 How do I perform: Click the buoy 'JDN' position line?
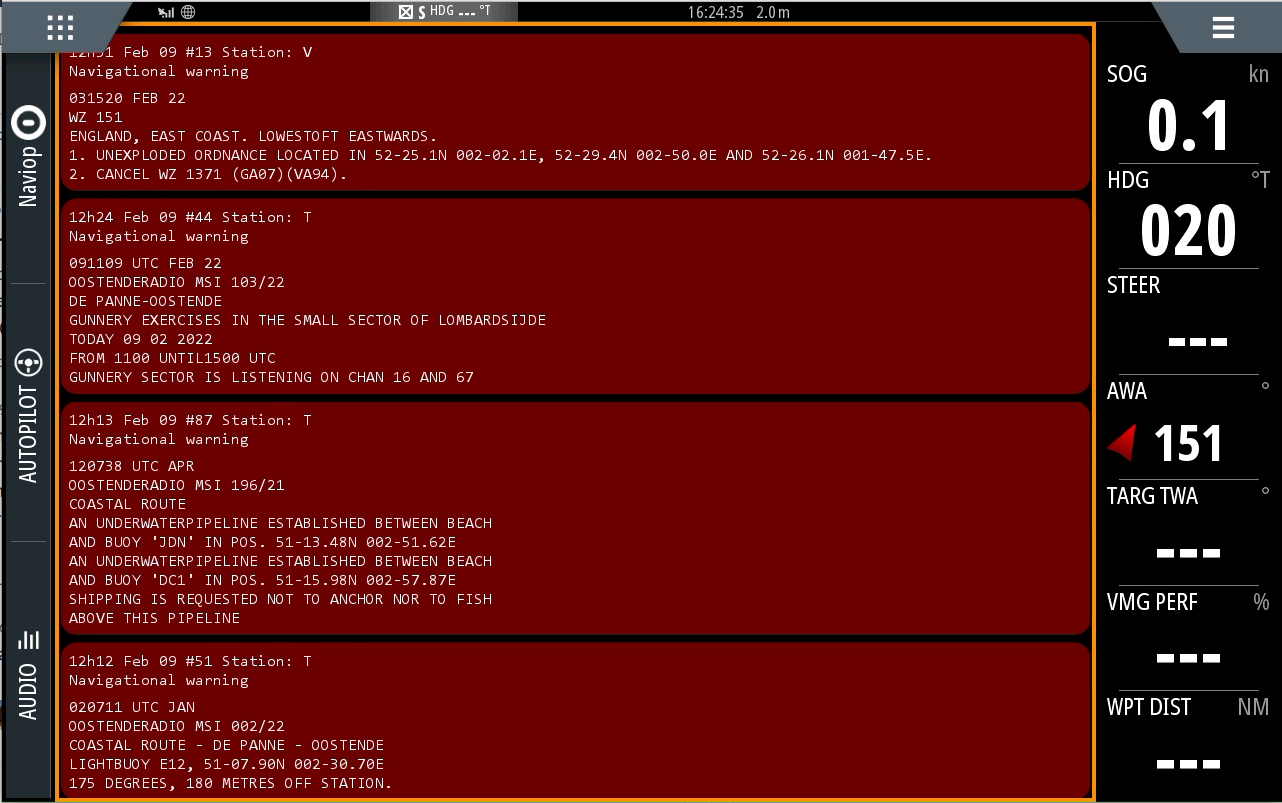coord(263,542)
